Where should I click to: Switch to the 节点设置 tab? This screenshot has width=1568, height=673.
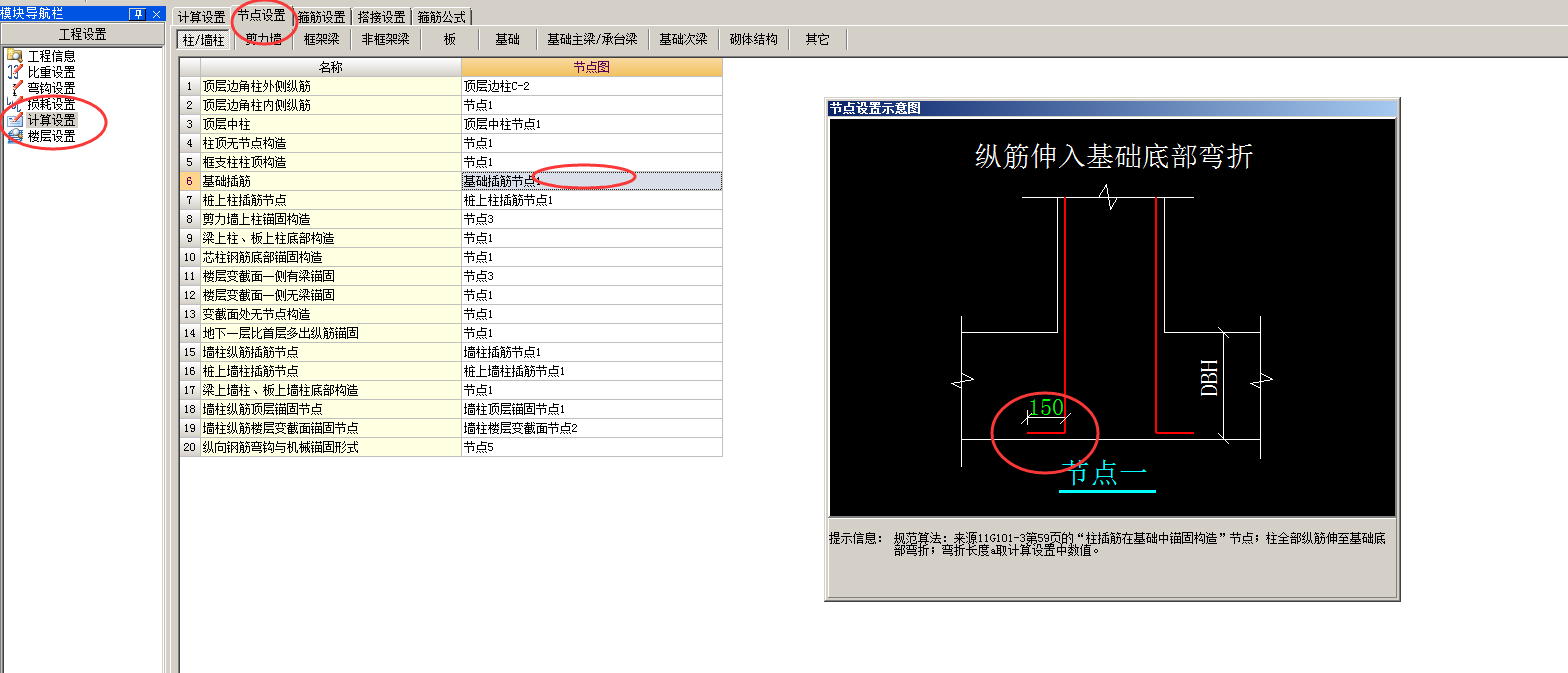(262, 16)
